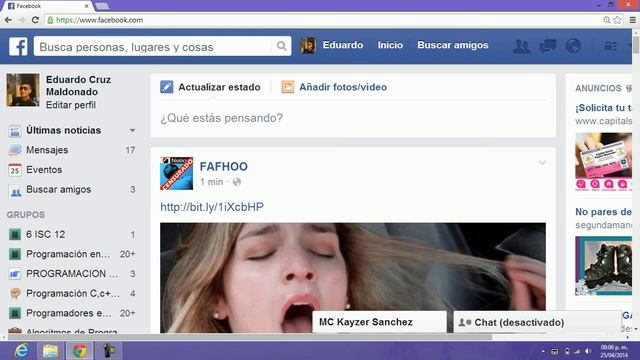Bookmark page with the star icon
640x360 pixels.
point(618,20)
